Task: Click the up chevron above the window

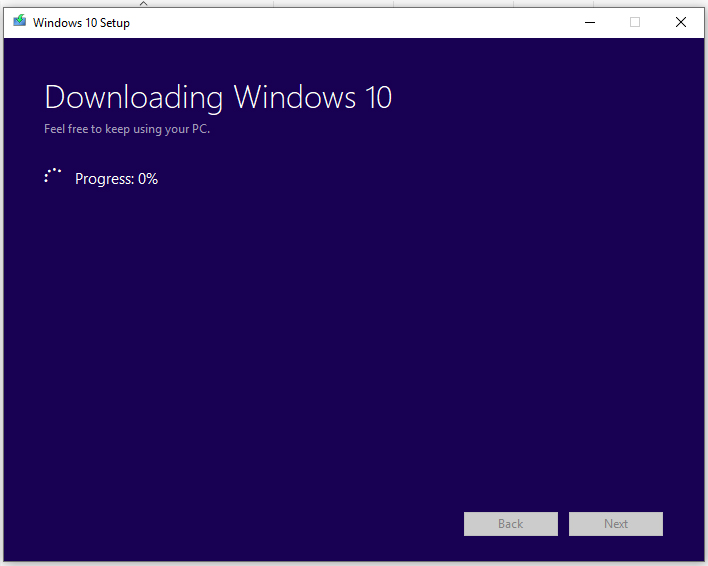Action: click(x=144, y=4)
